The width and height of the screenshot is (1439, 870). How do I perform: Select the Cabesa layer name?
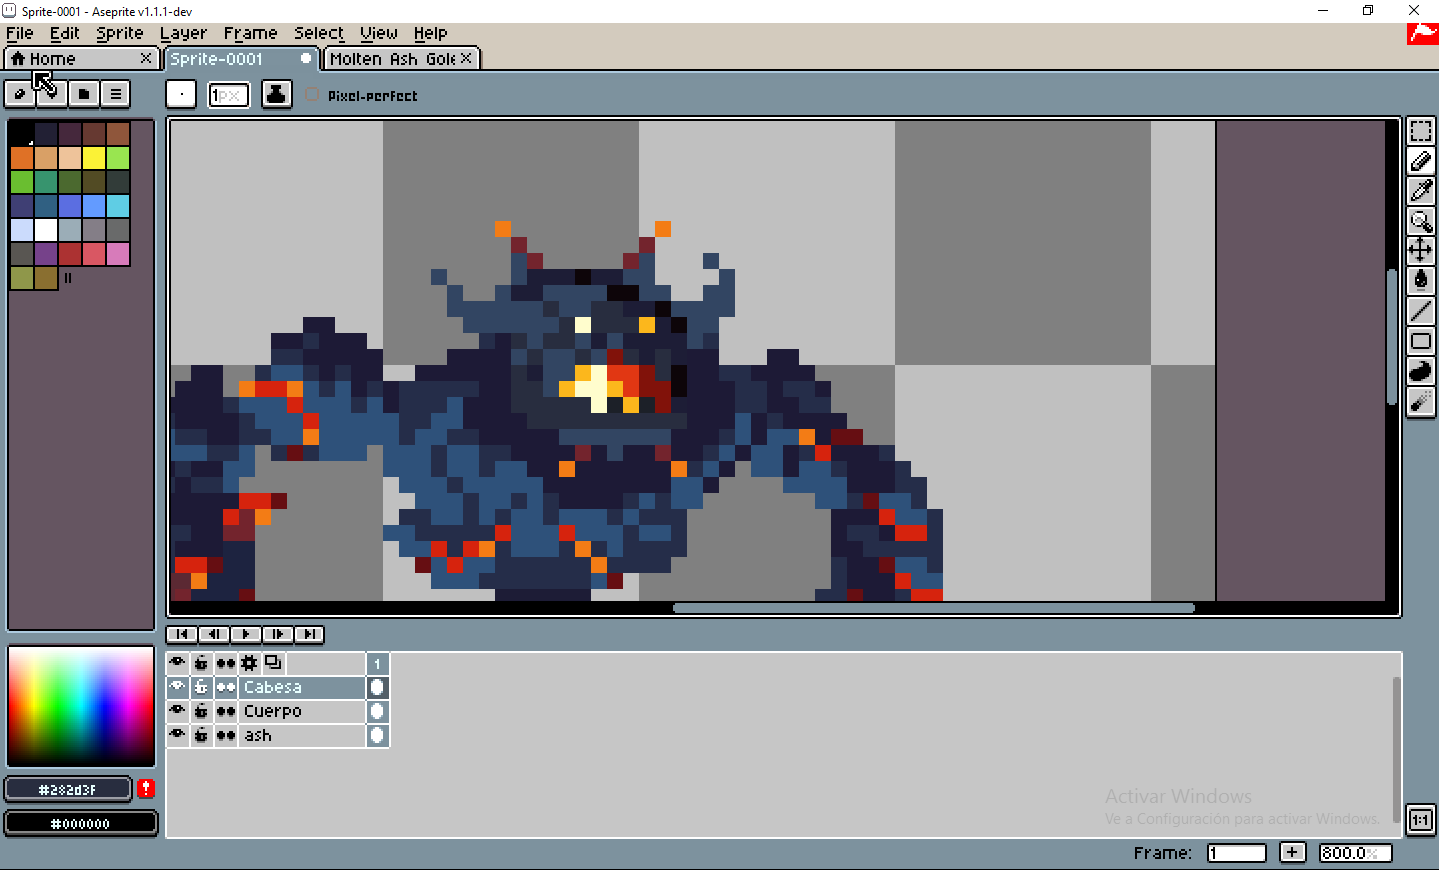pyautogui.click(x=302, y=687)
